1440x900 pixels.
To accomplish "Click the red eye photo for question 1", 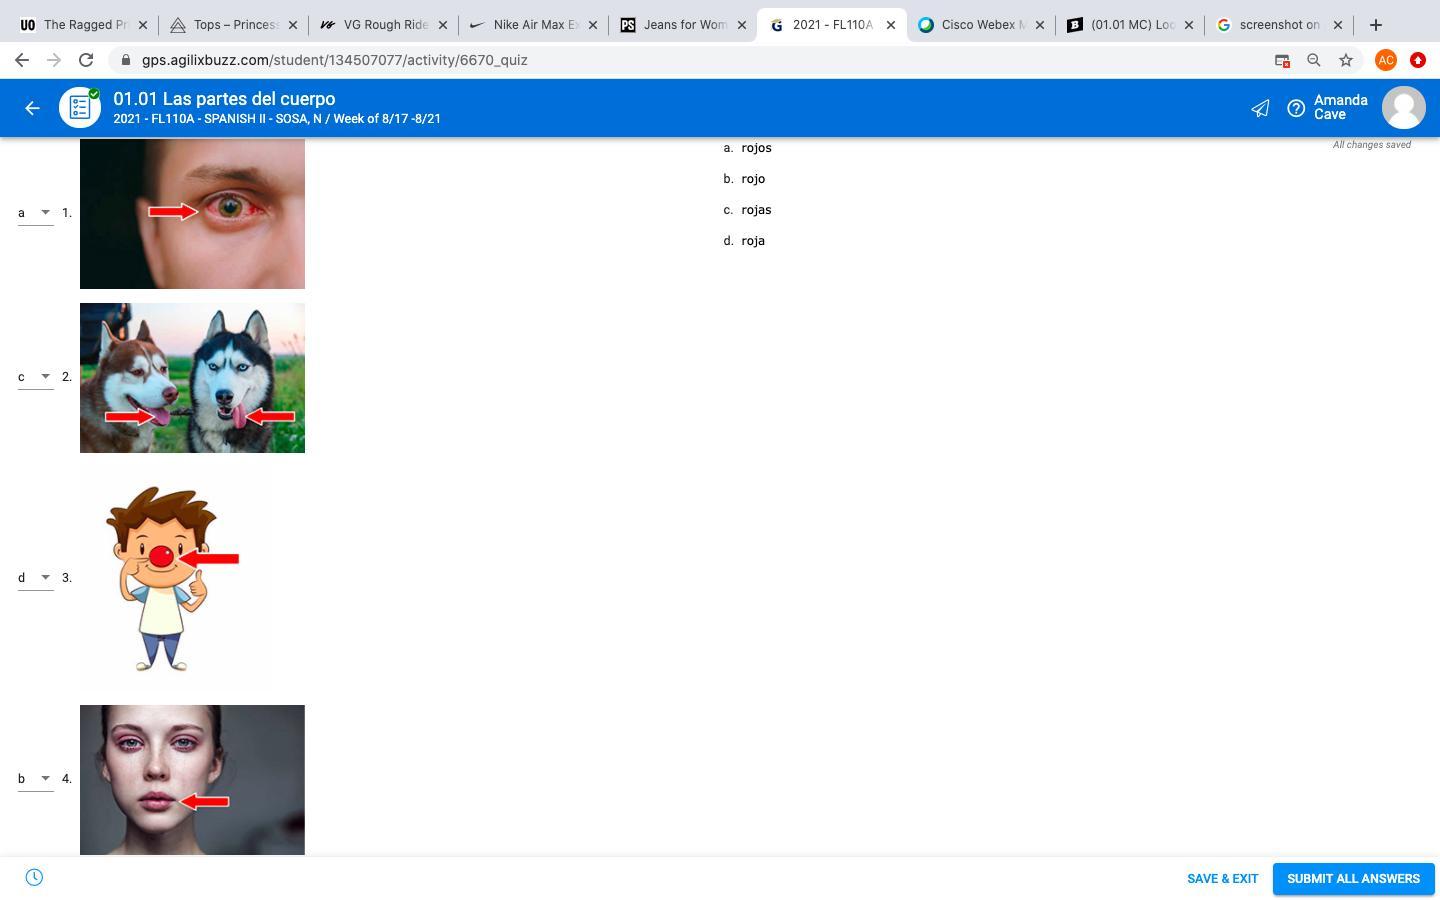I will click(x=192, y=214).
